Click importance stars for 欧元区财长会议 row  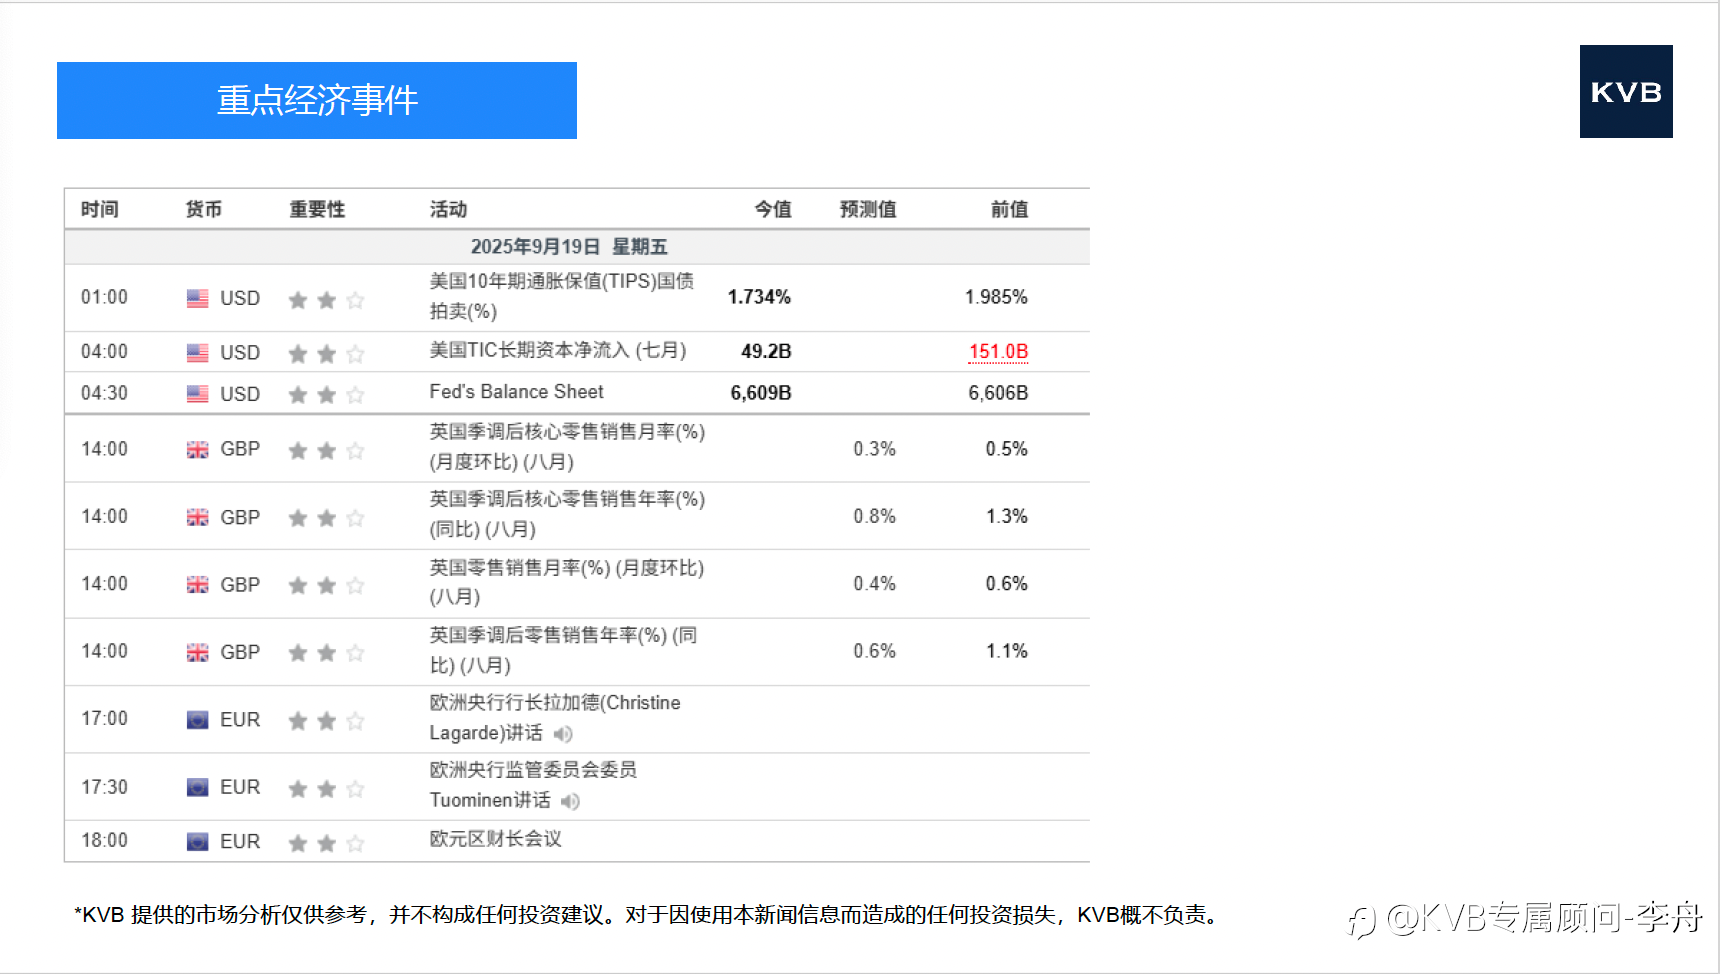point(326,843)
